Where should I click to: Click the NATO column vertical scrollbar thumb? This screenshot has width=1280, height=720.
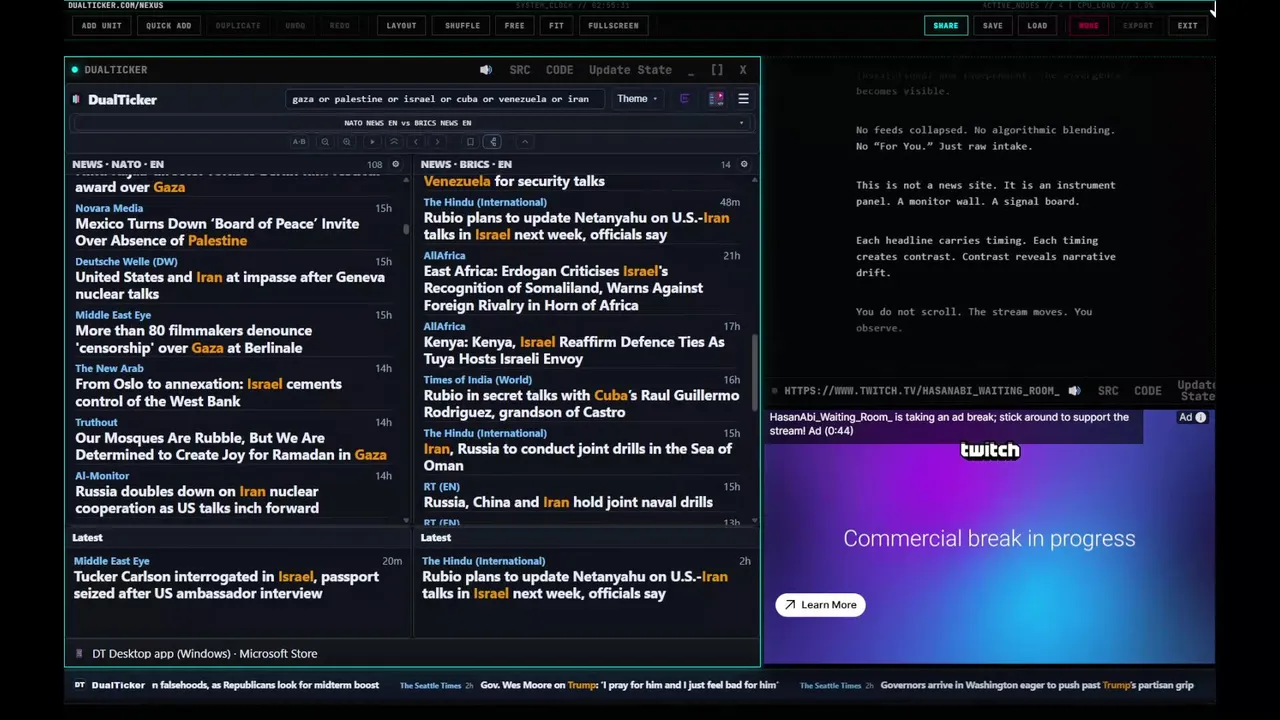pyautogui.click(x=406, y=229)
